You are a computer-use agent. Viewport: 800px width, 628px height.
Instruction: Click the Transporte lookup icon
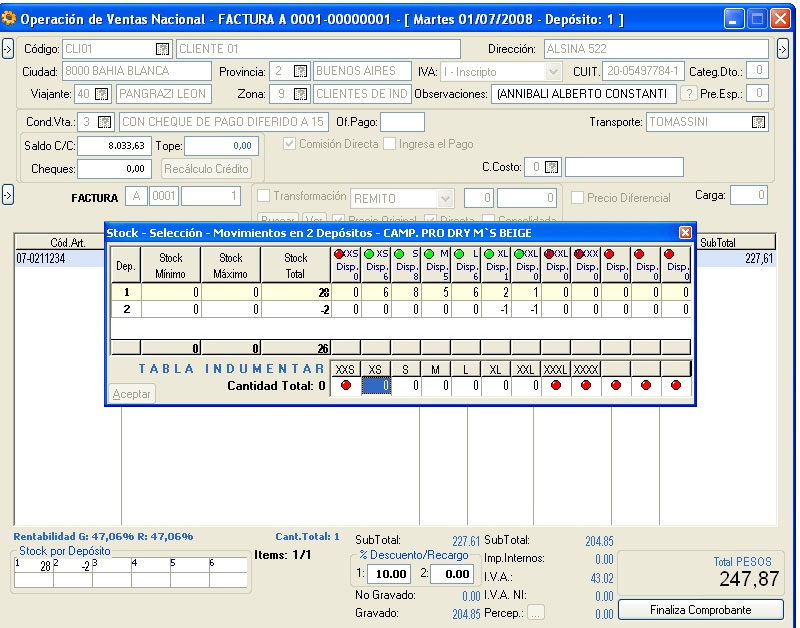coord(758,122)
